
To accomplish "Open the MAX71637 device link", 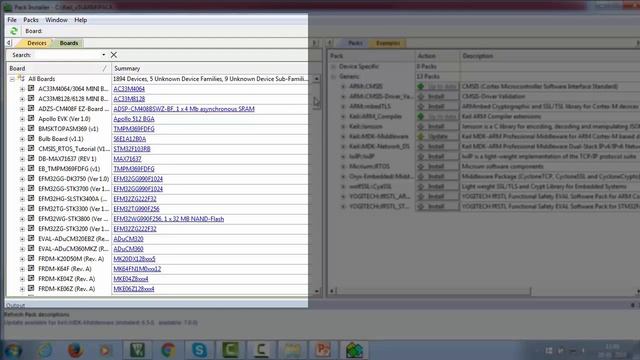I will tap(127, 159).
